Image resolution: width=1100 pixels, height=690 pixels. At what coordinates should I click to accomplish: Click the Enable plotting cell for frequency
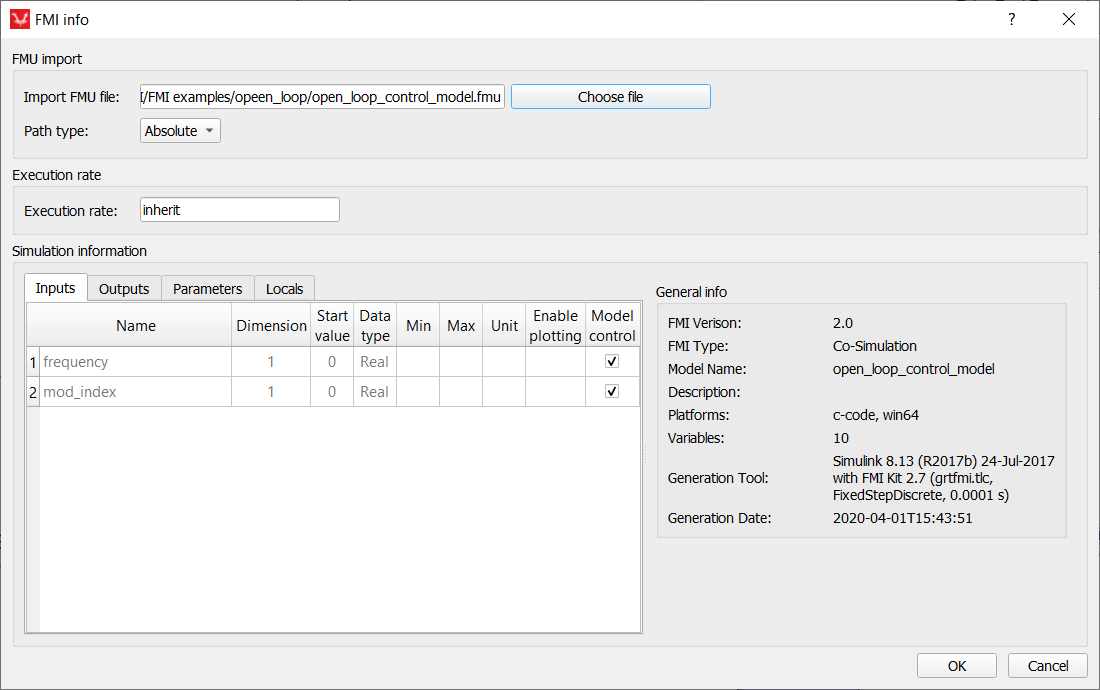tap(556, 362)
